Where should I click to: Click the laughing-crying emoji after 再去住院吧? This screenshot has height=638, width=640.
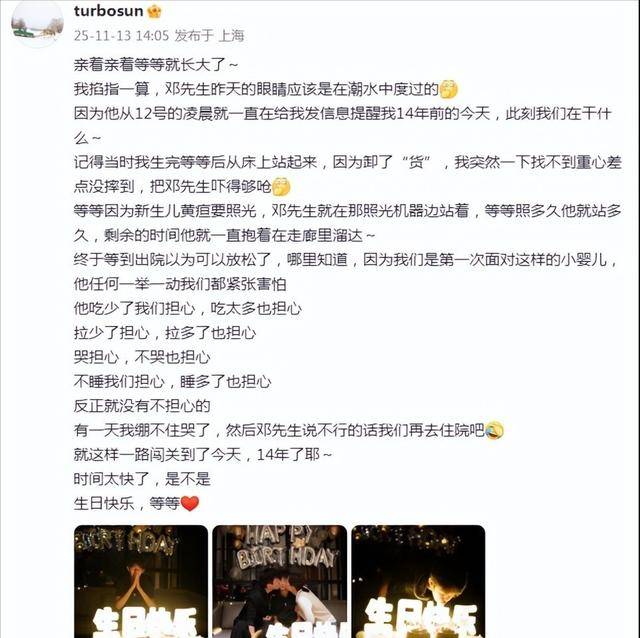pos(494,430)
